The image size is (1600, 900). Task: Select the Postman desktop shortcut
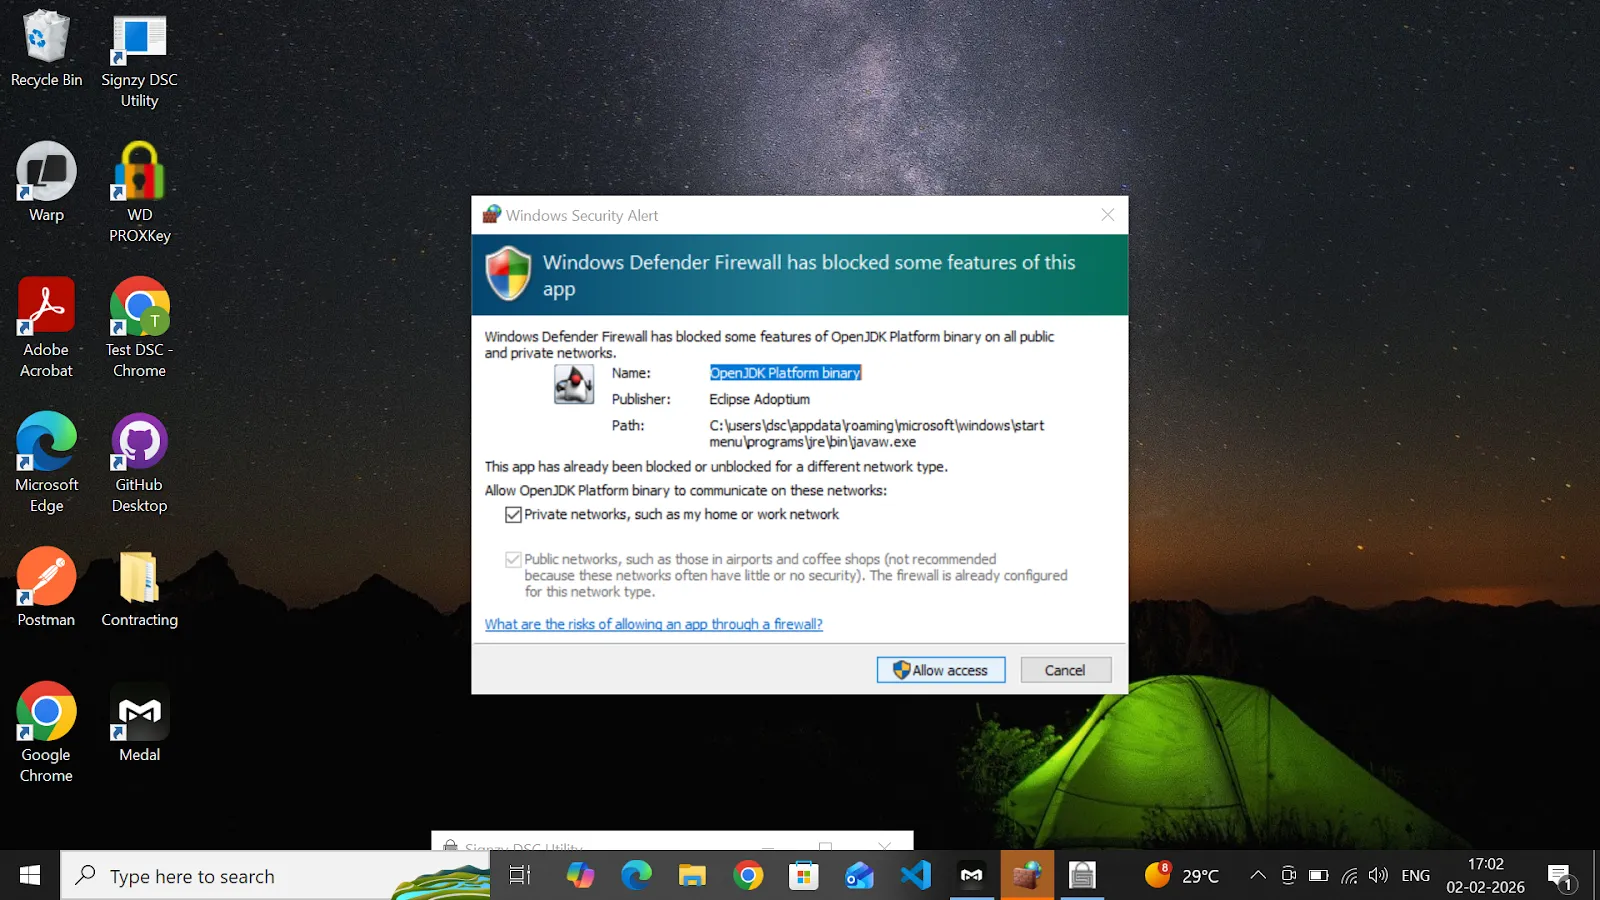(x=46, y=587)
